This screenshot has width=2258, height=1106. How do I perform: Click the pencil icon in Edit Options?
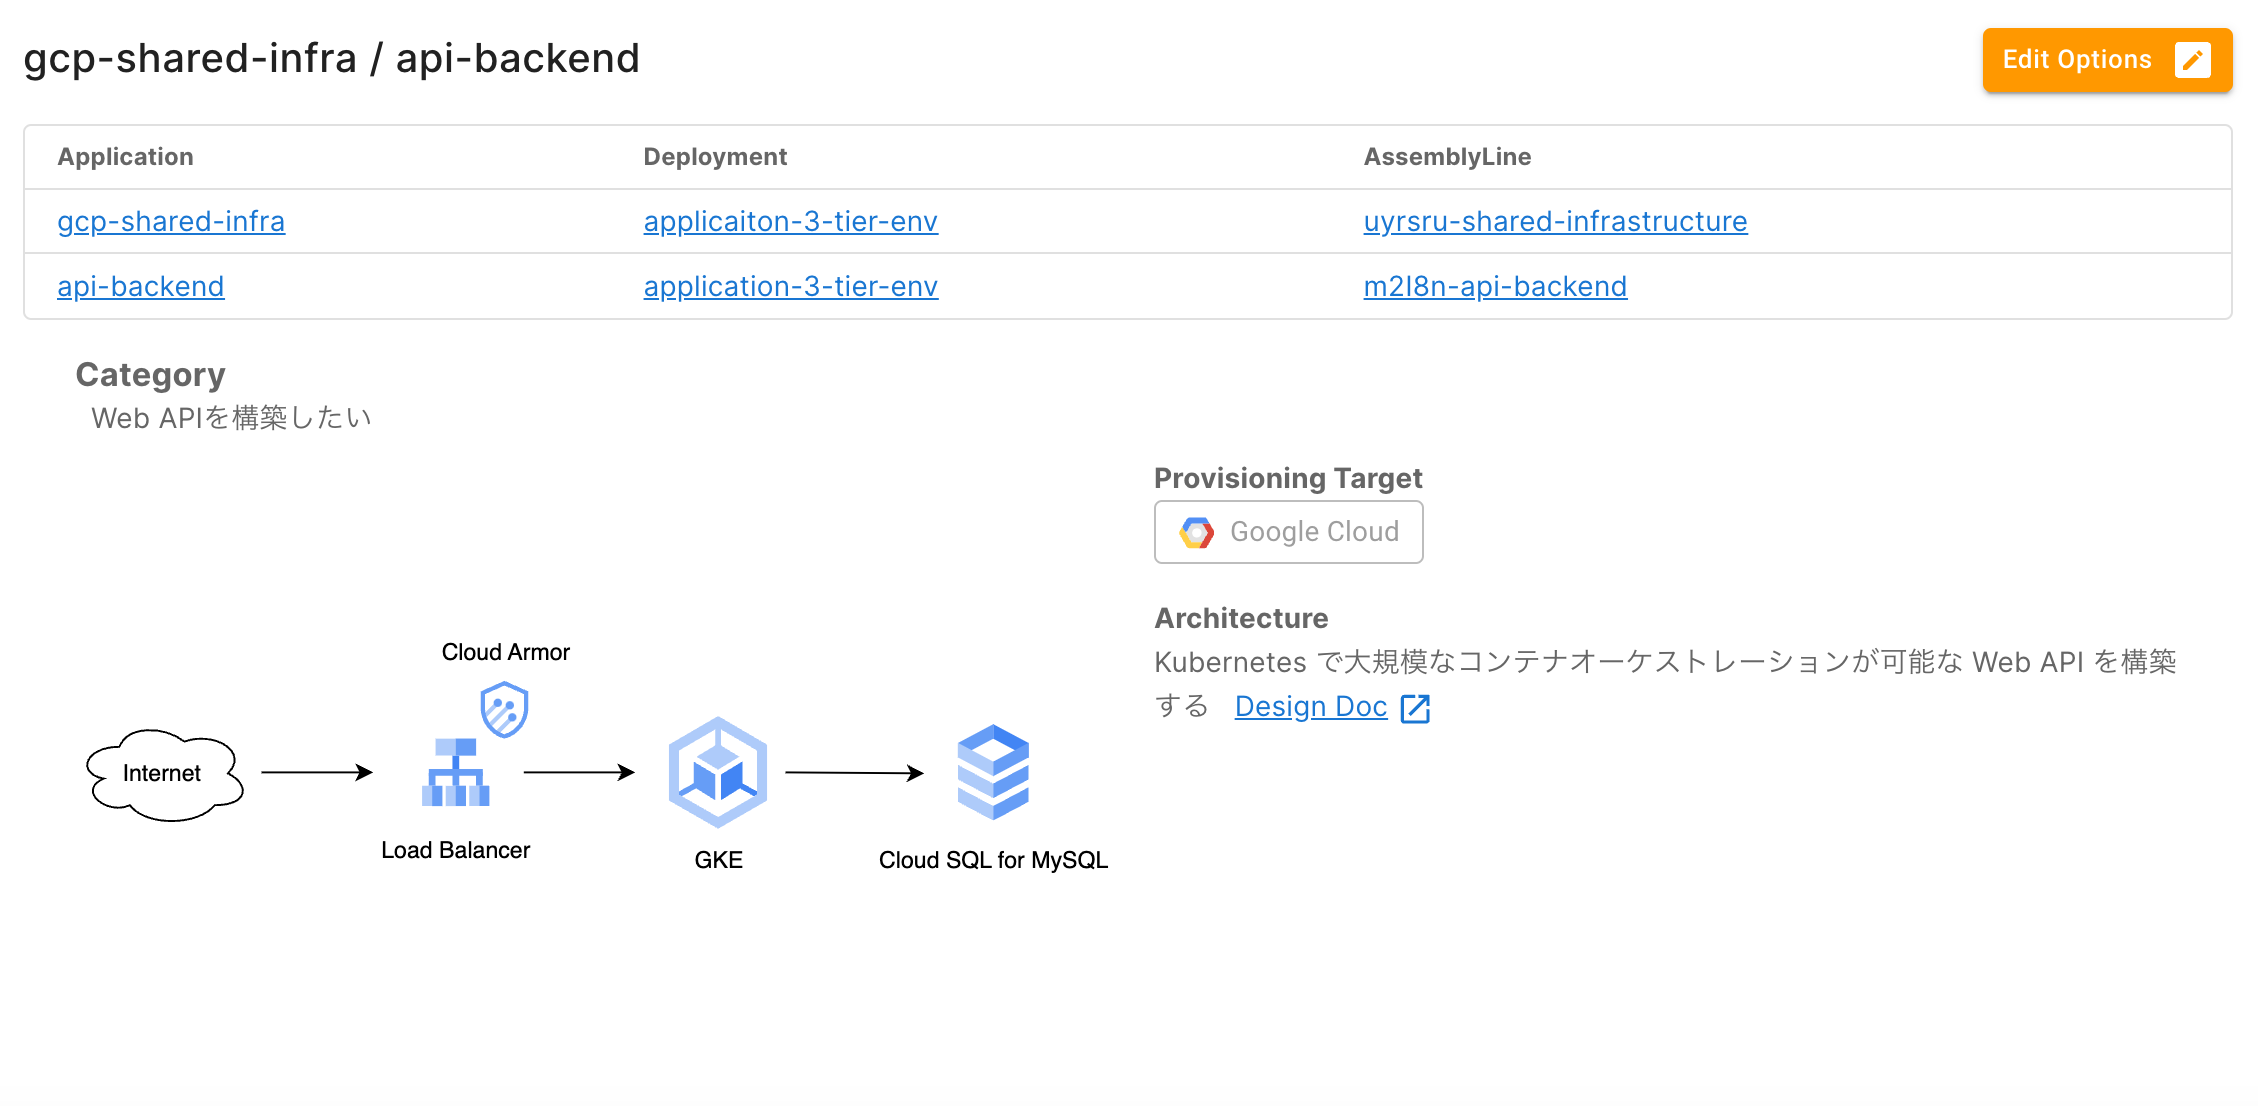point(2192,60)
